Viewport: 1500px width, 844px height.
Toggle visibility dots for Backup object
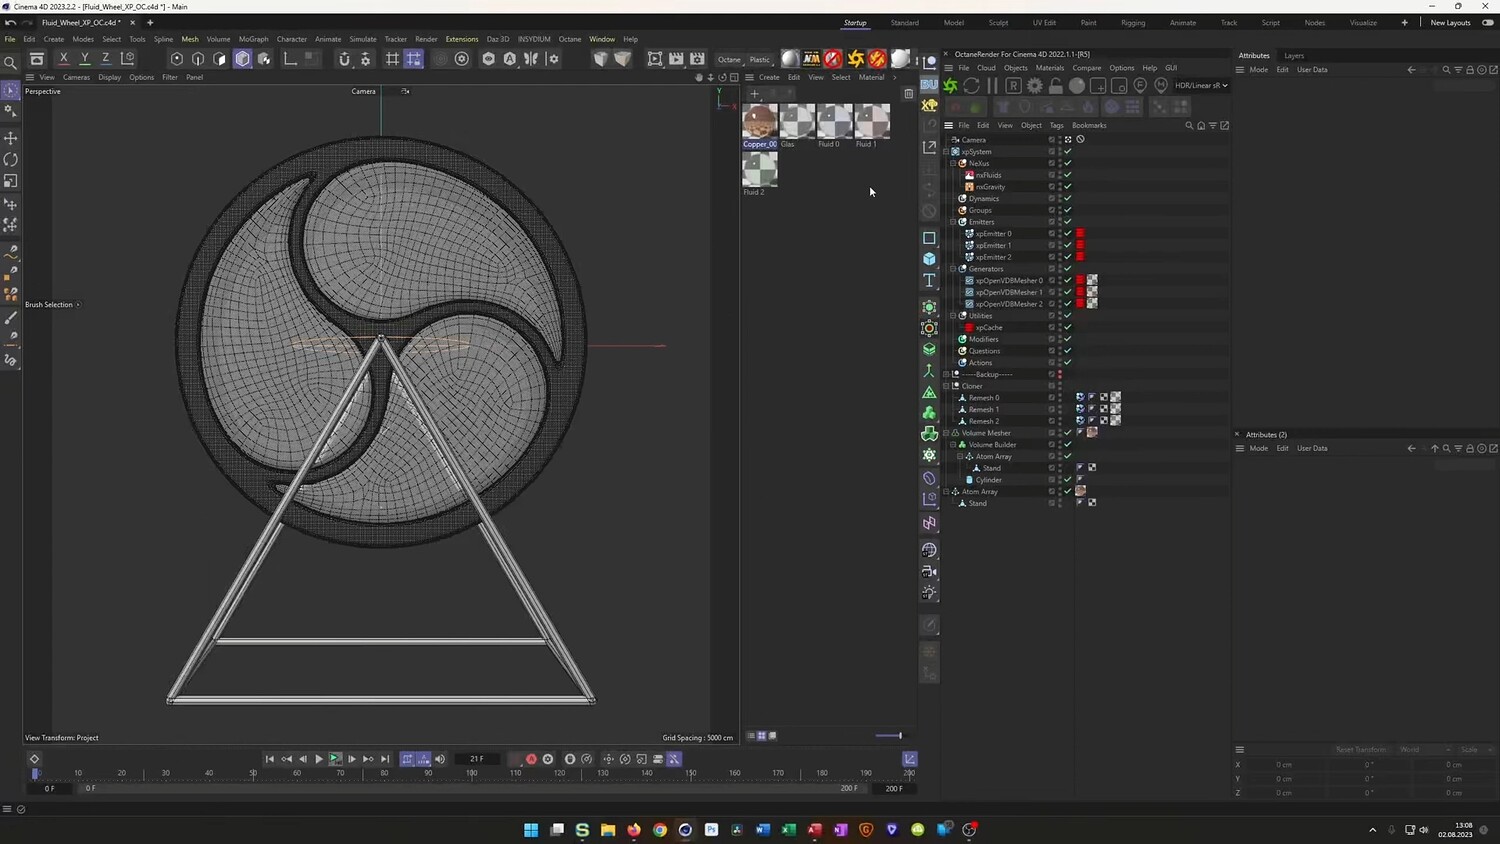(1060, 374)
